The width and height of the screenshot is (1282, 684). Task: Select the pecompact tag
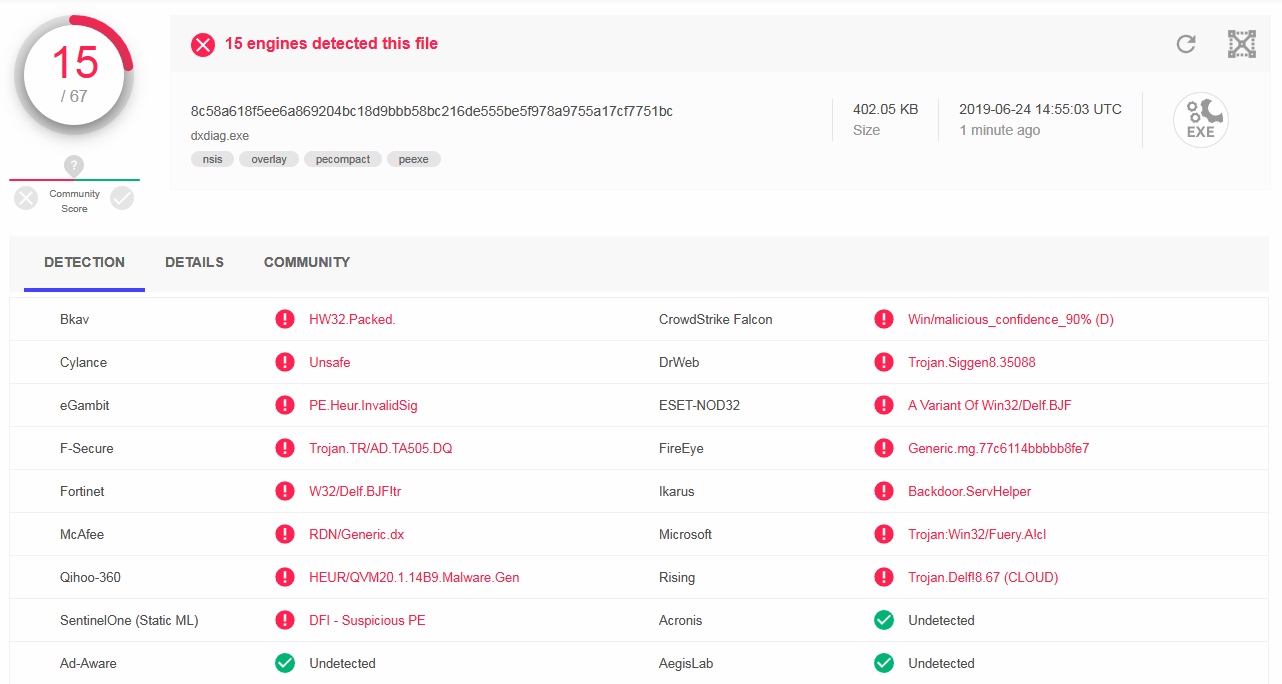[x=343, y=159]
